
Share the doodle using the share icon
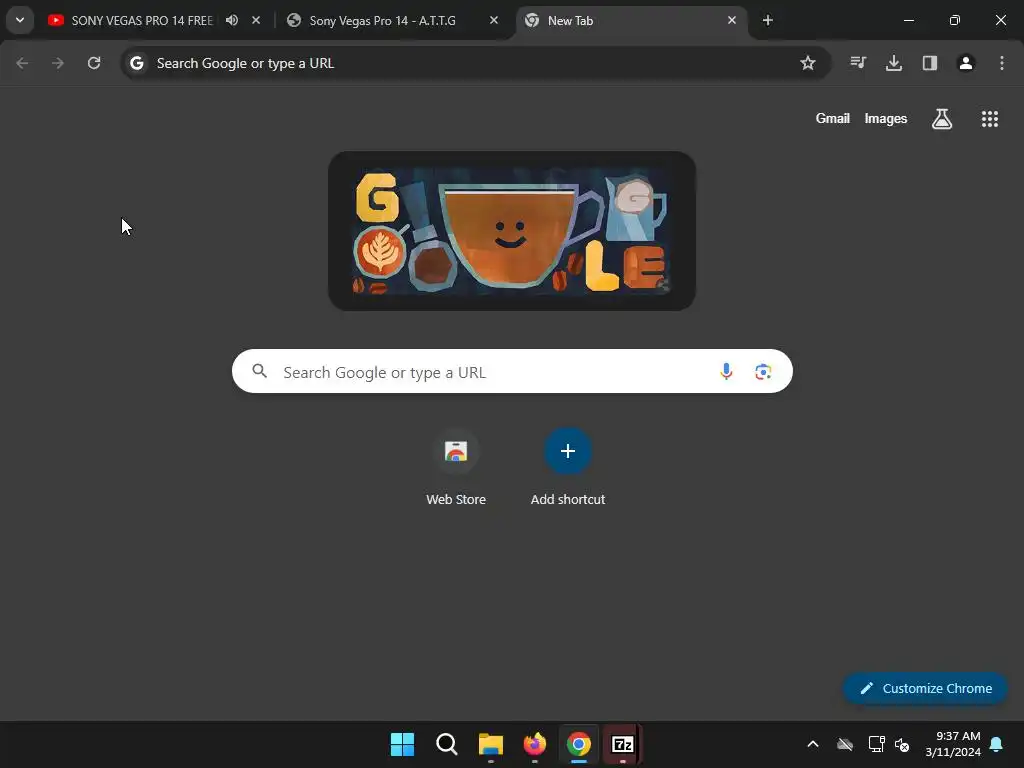pyautogui.click(x=663, y=284)
